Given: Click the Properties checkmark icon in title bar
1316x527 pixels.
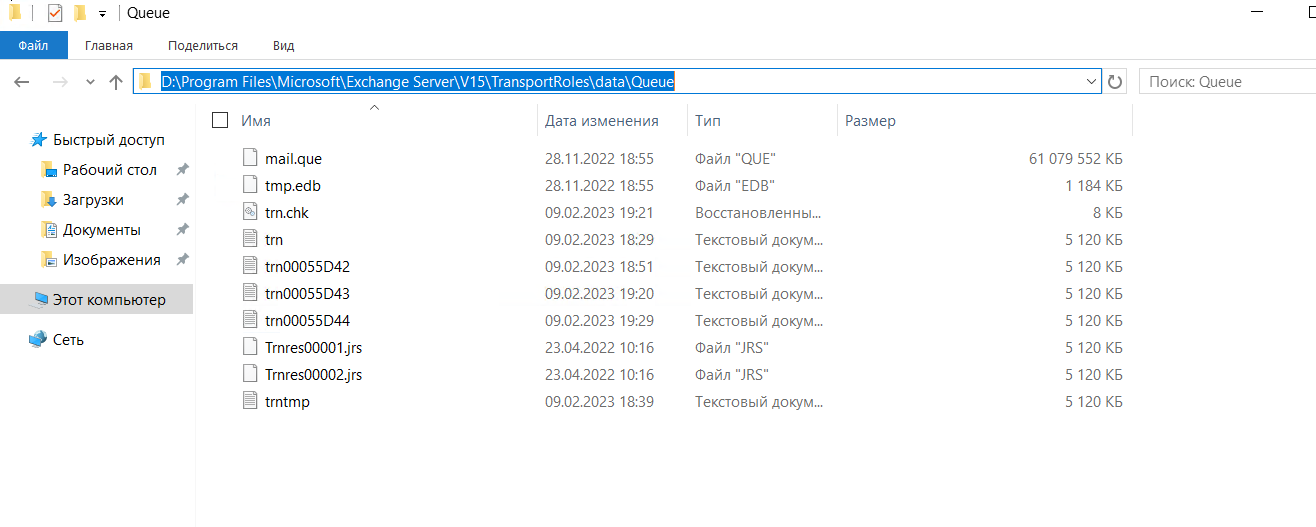Looking at the screenshot, I should click(55, 13).
